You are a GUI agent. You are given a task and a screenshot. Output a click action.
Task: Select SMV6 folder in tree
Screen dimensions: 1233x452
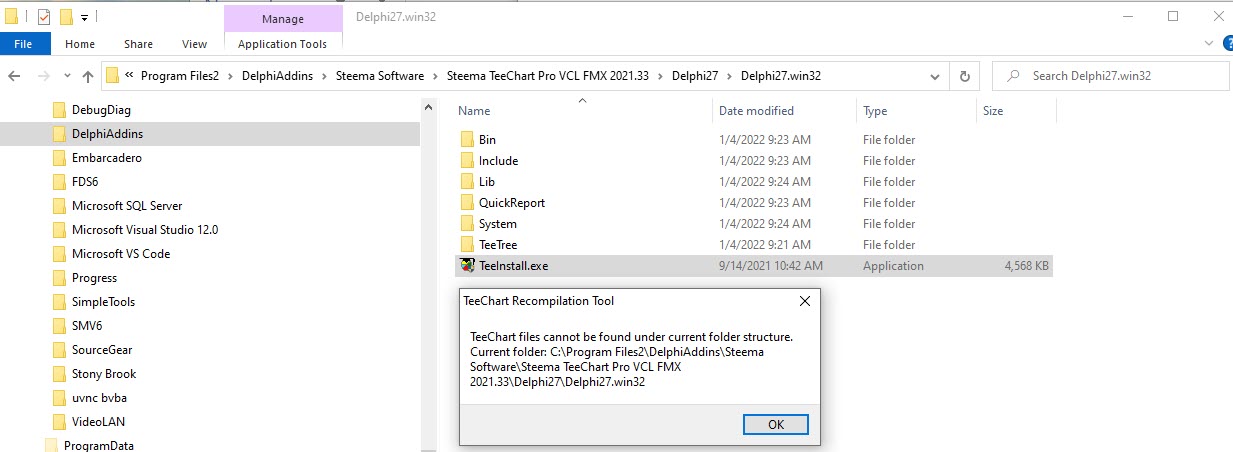87,326
